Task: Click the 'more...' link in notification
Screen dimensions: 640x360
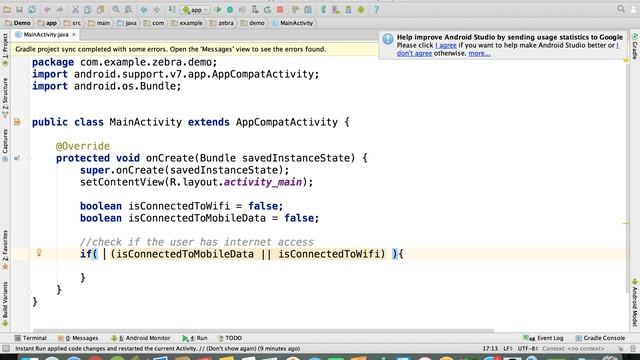Action: 479,53
